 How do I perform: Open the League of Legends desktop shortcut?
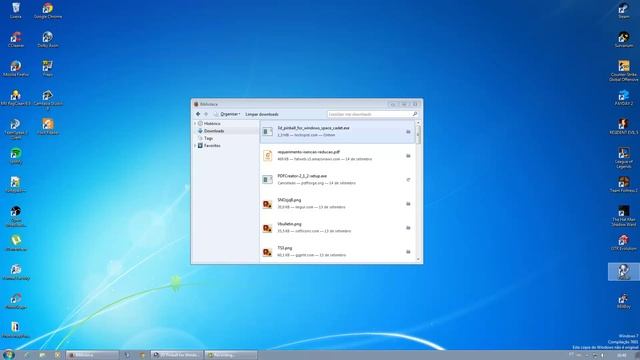click(x=623, y=158)
